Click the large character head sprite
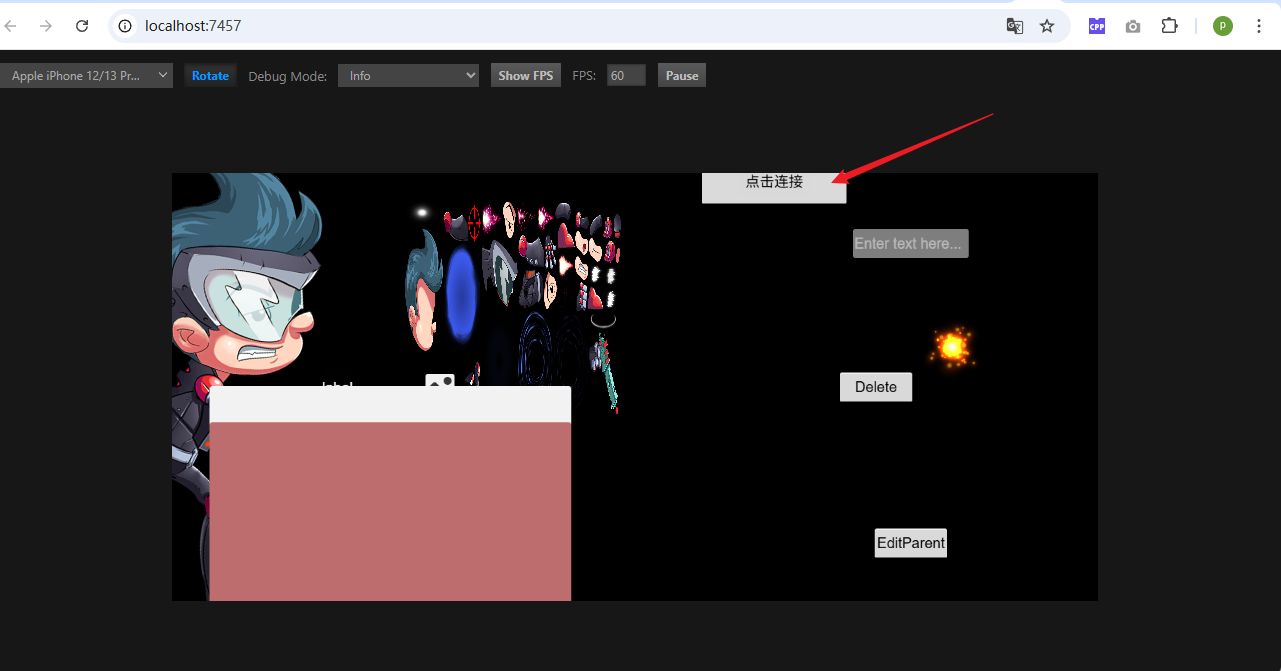This screenshot has height=671, width=1281. tap(245, 275)
